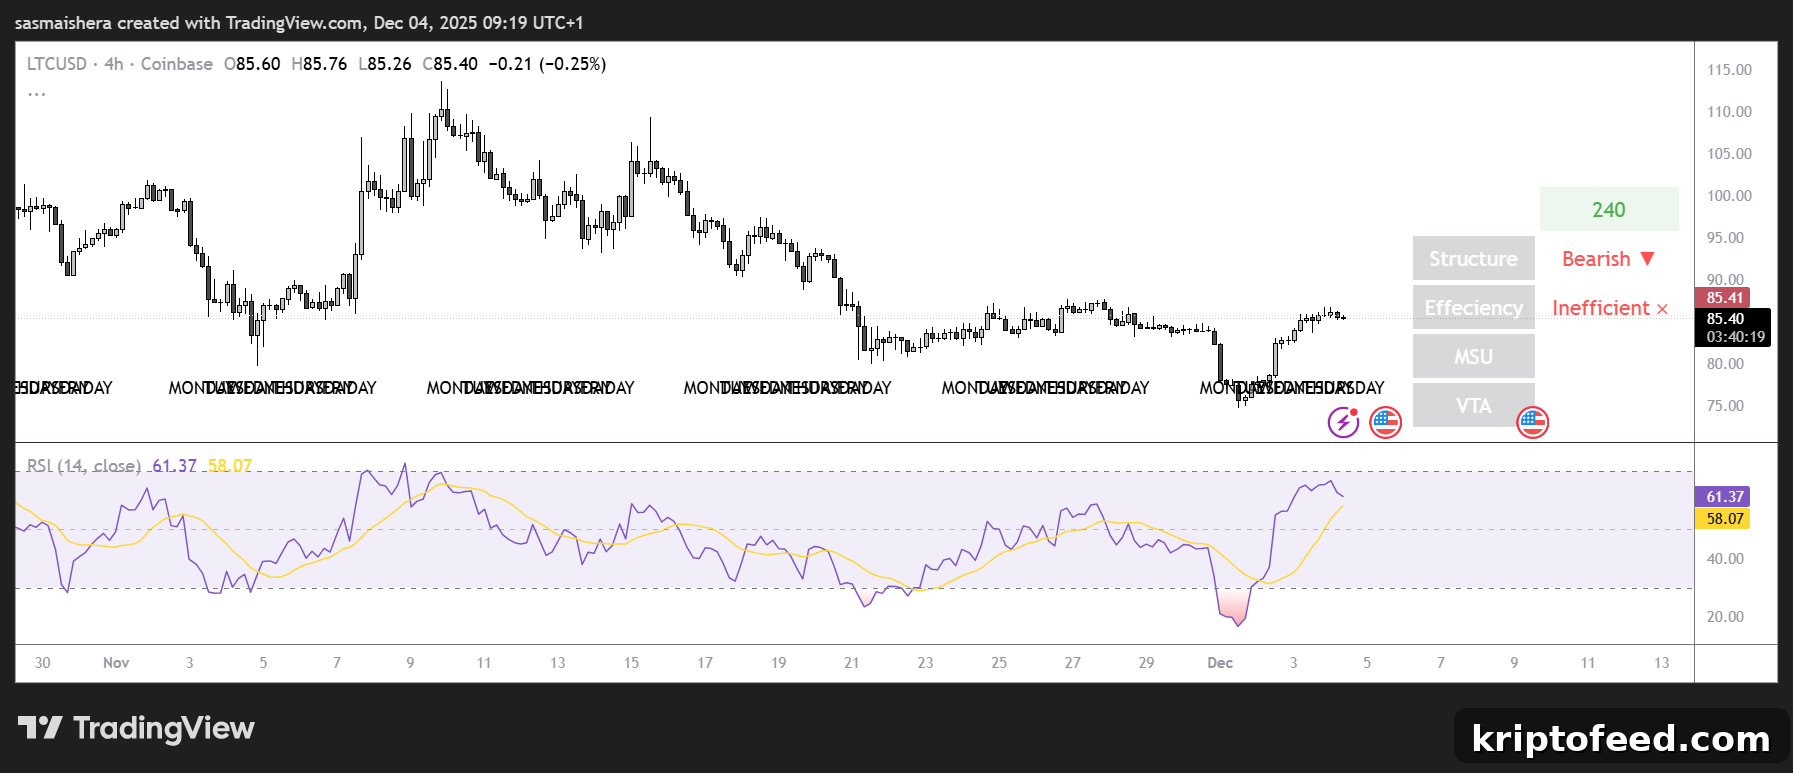The width and height of the screenshot is (1793, 773).
Task: Click the 115.00 price axis value
Action: pos(1729,70)
